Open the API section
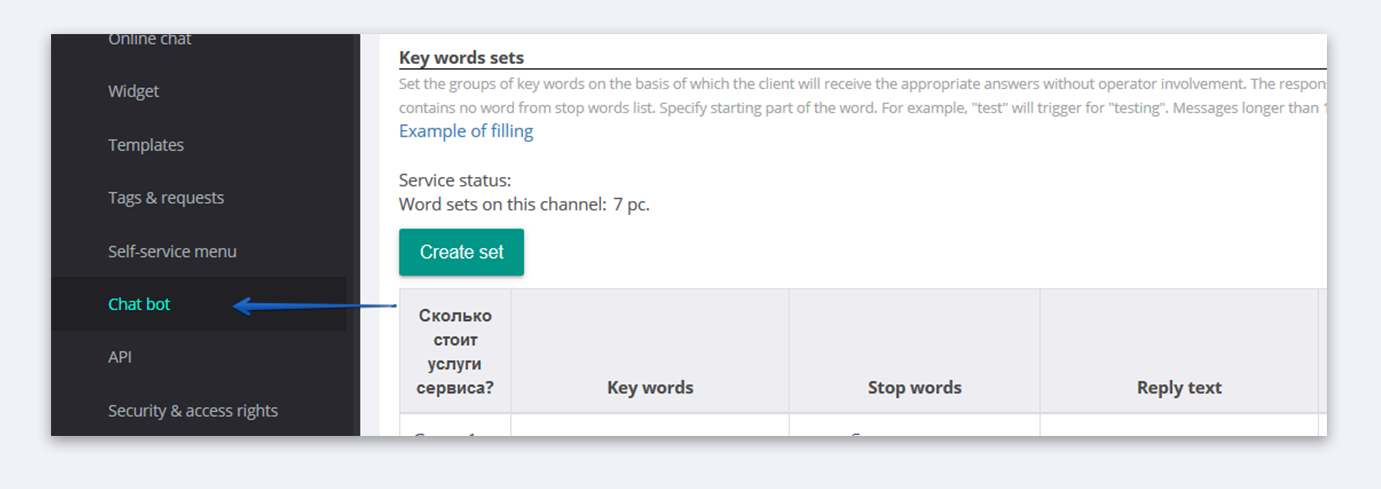The width and height of the screenshot is (1381, 489). [x=120, y=357]
